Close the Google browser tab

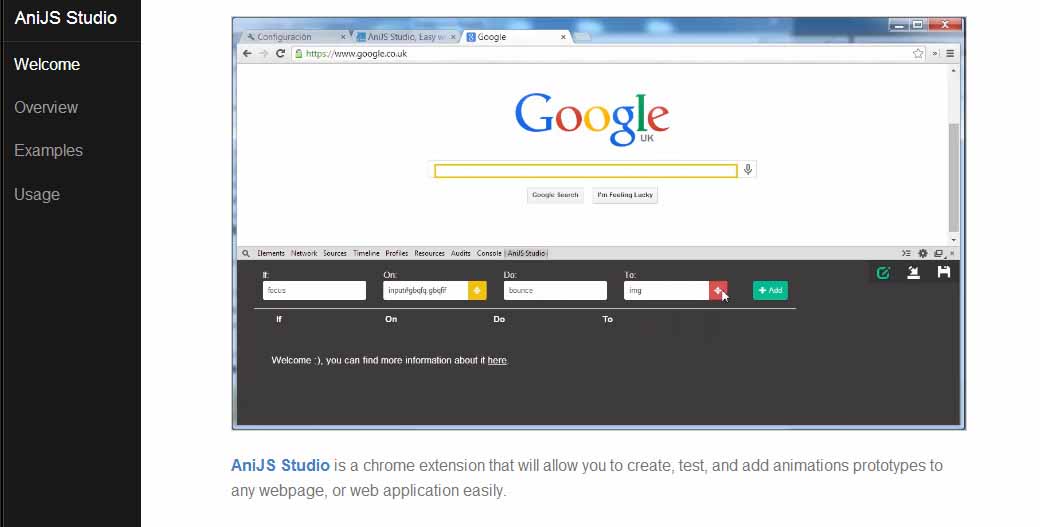563,37
